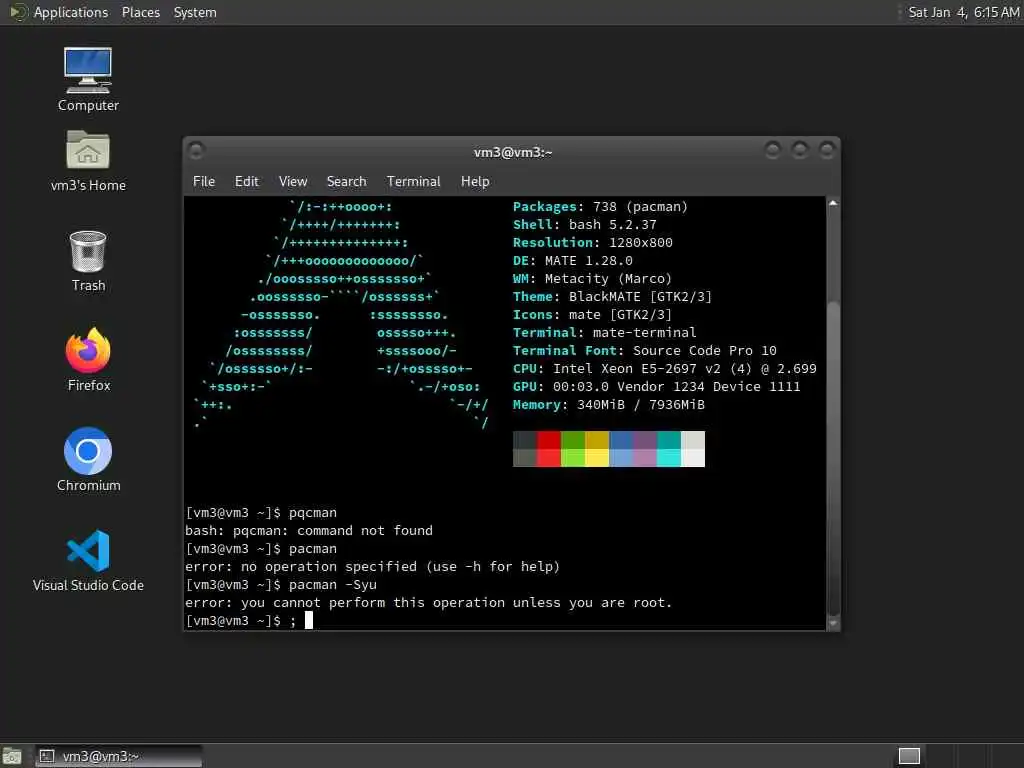Image resolution: width=1024 pixels, height=768 pixels.
Task: Click the vm3@vm3:~ taskbar window button
Action: click(118, 756)
